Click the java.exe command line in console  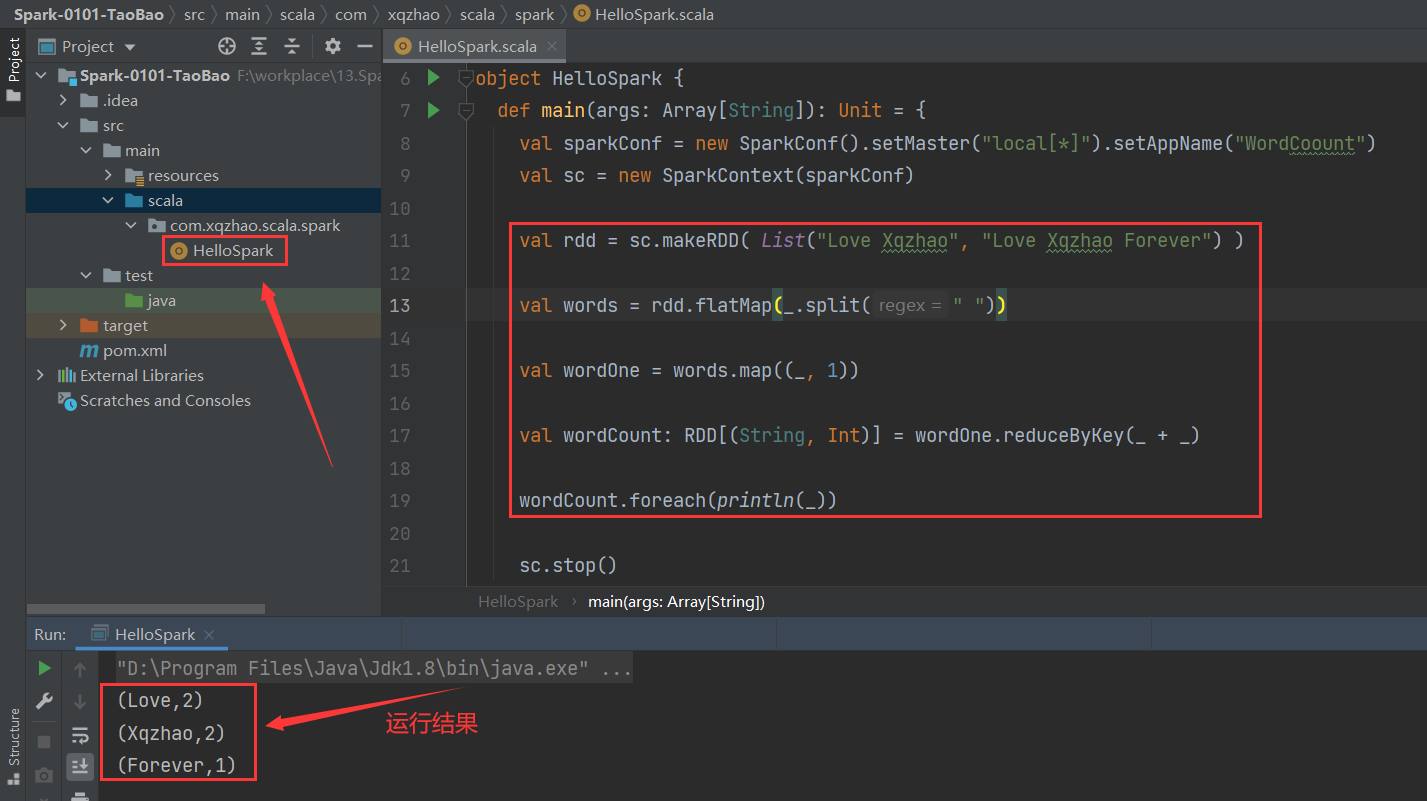374,668
